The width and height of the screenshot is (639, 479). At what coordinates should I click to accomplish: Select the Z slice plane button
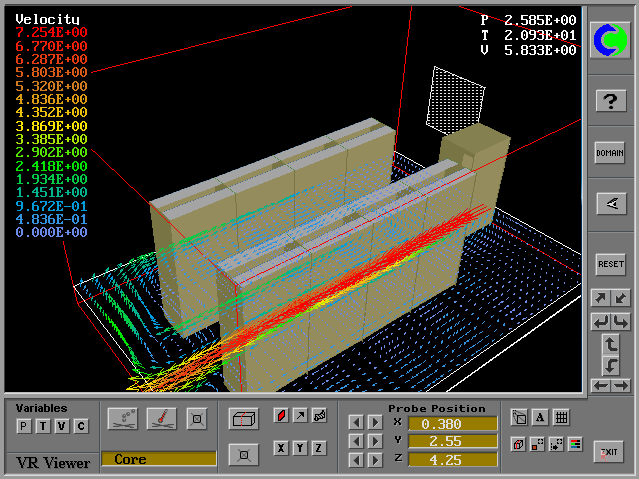coord(319,448)
